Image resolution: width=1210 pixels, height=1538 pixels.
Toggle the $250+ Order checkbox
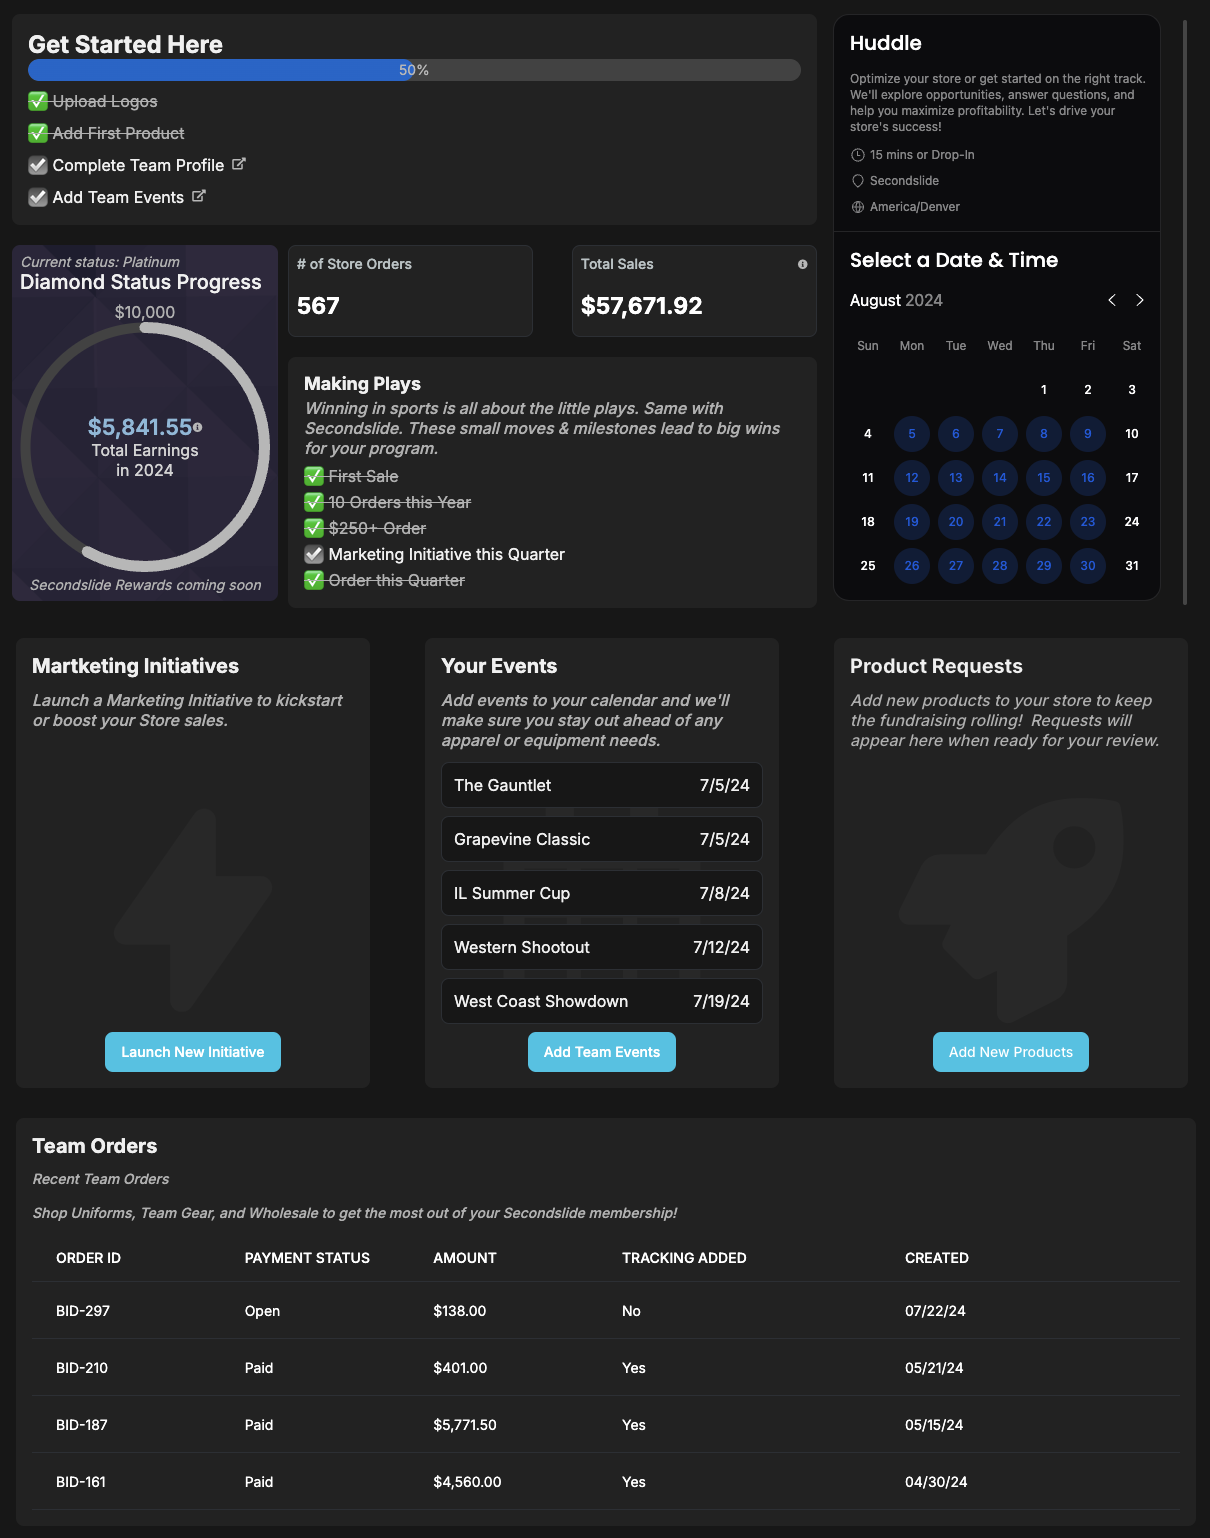click(x=314, y=528)
